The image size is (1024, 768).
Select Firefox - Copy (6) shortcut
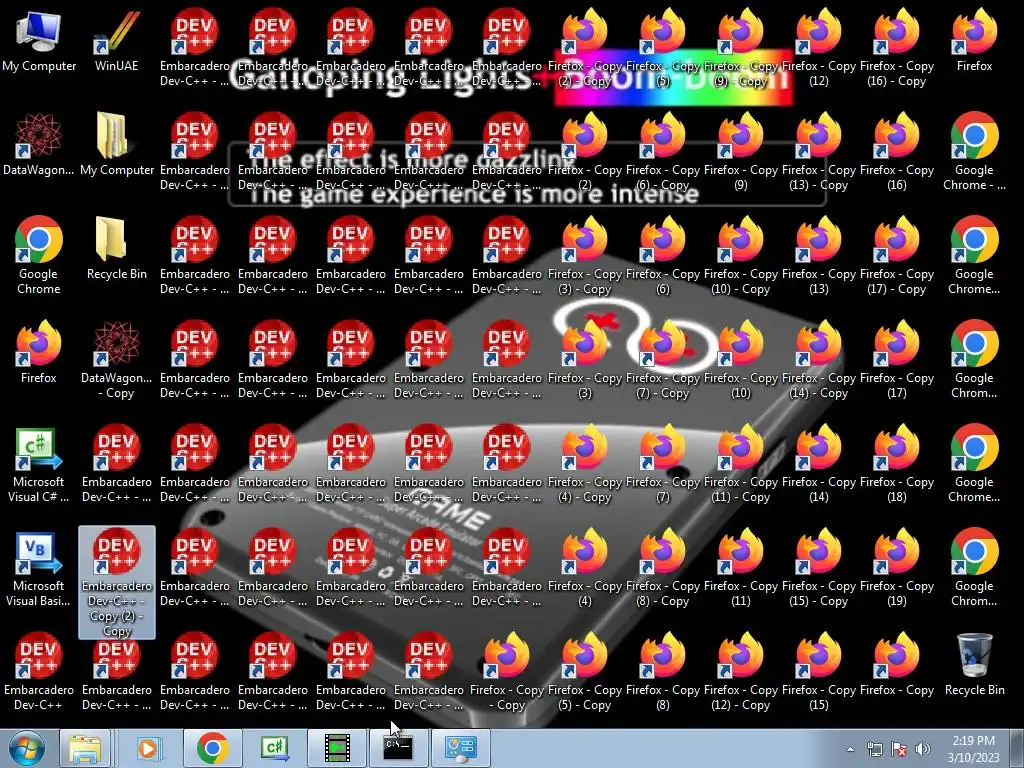(663, 256)
